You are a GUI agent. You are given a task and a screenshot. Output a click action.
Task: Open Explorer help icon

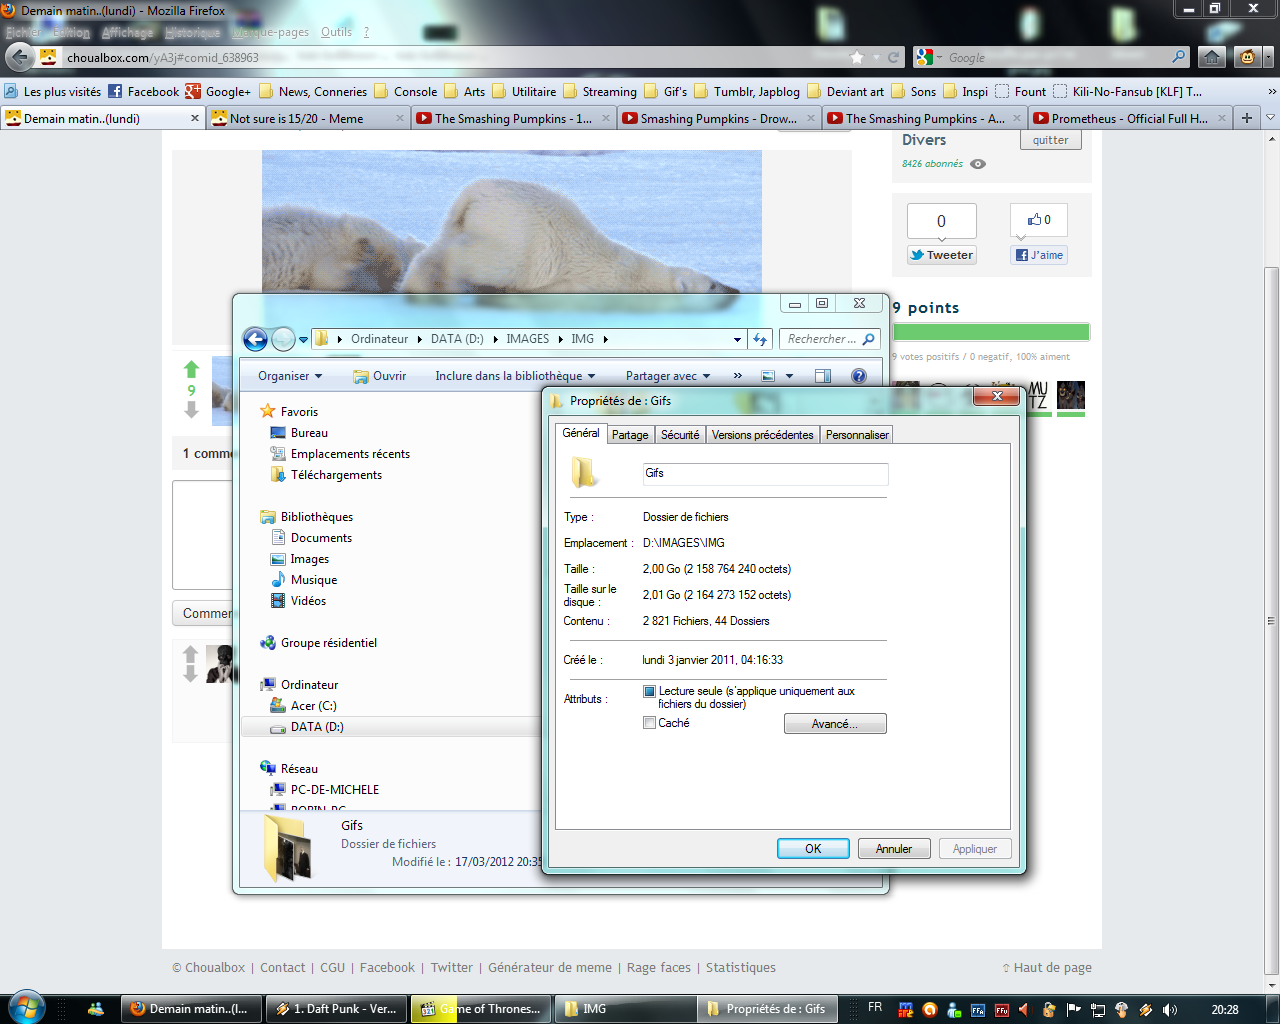click(858, 376)
